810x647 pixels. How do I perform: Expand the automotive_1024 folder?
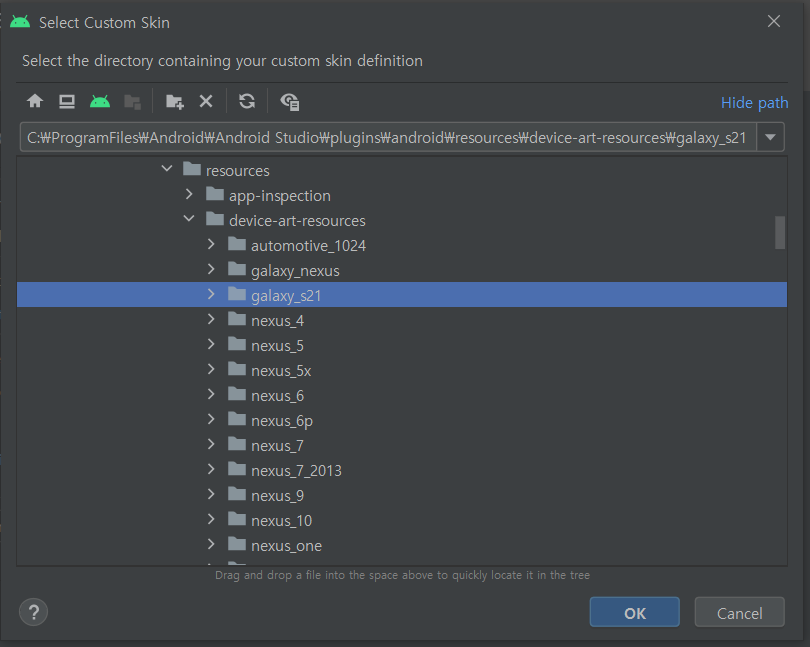pyautogui.click(x=211, y=244)
